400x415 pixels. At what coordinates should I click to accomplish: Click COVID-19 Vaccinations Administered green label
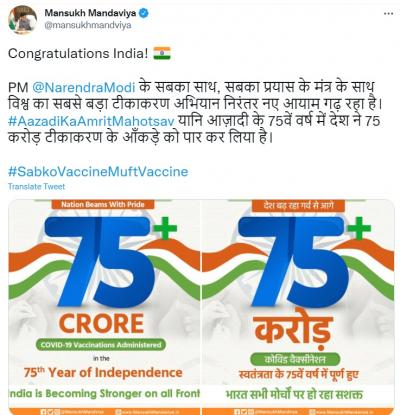(x=101, y=345)
